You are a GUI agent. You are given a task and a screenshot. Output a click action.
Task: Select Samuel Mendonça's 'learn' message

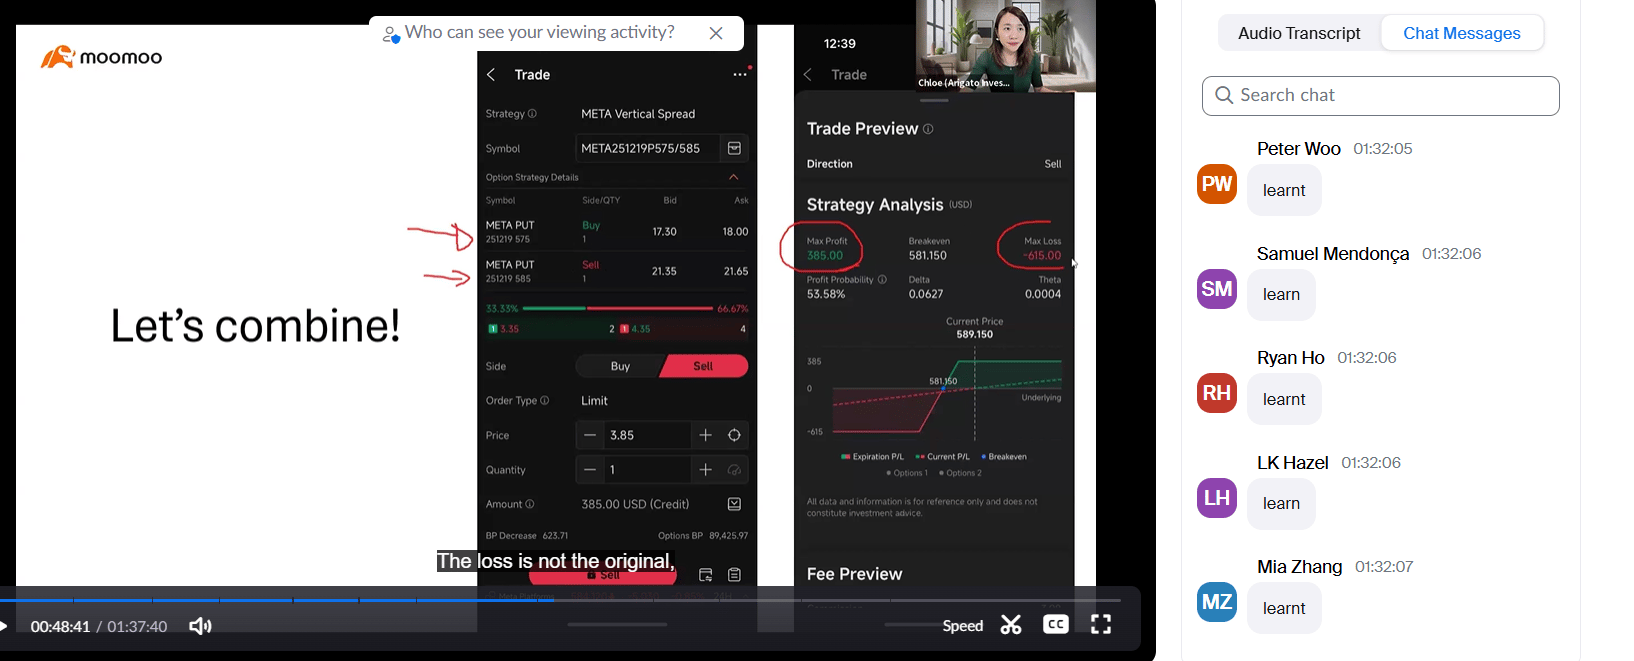1281,295
